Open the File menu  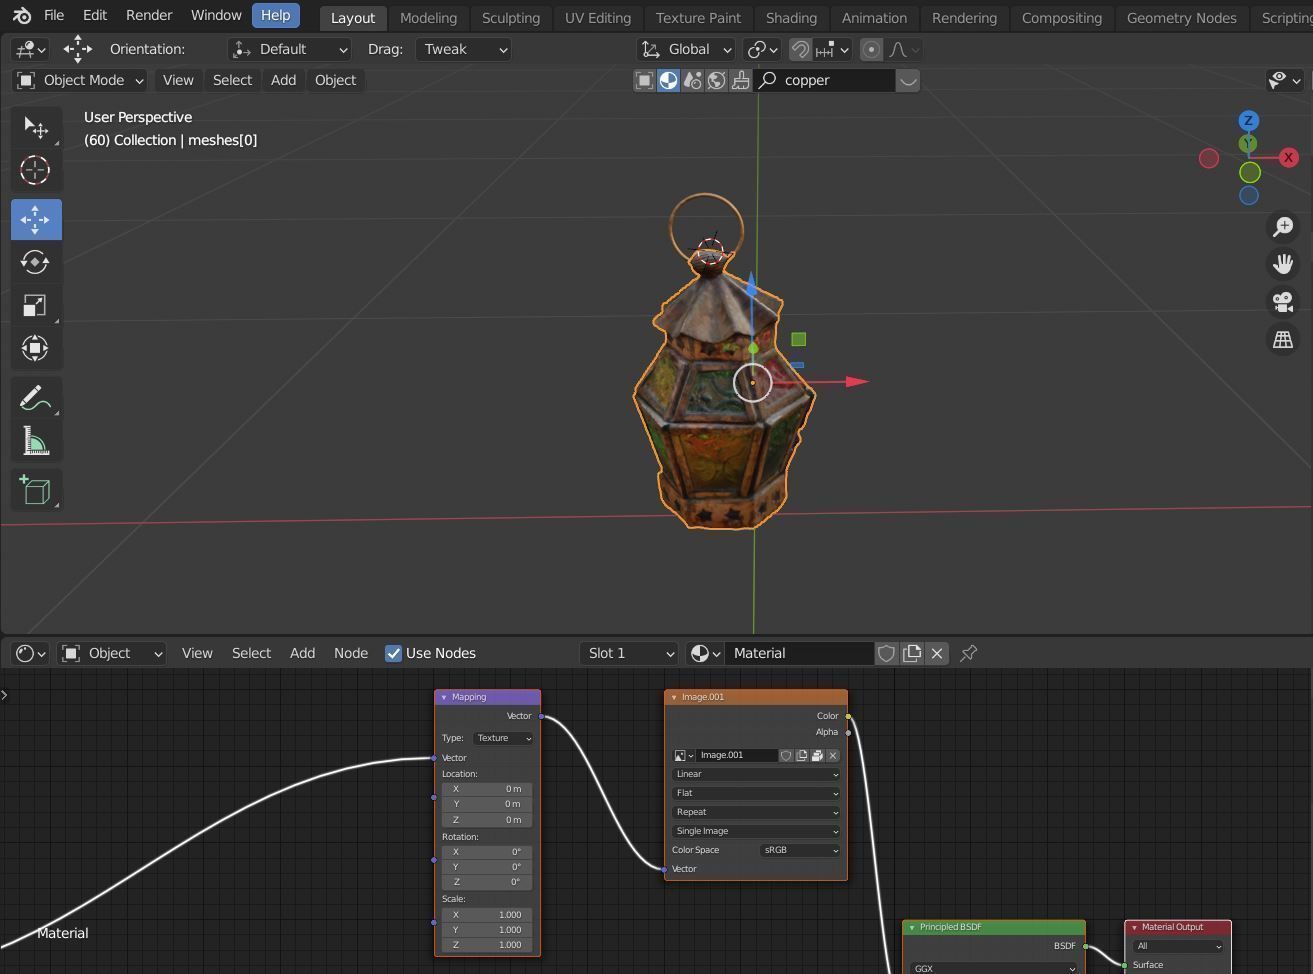pos(54,16)
